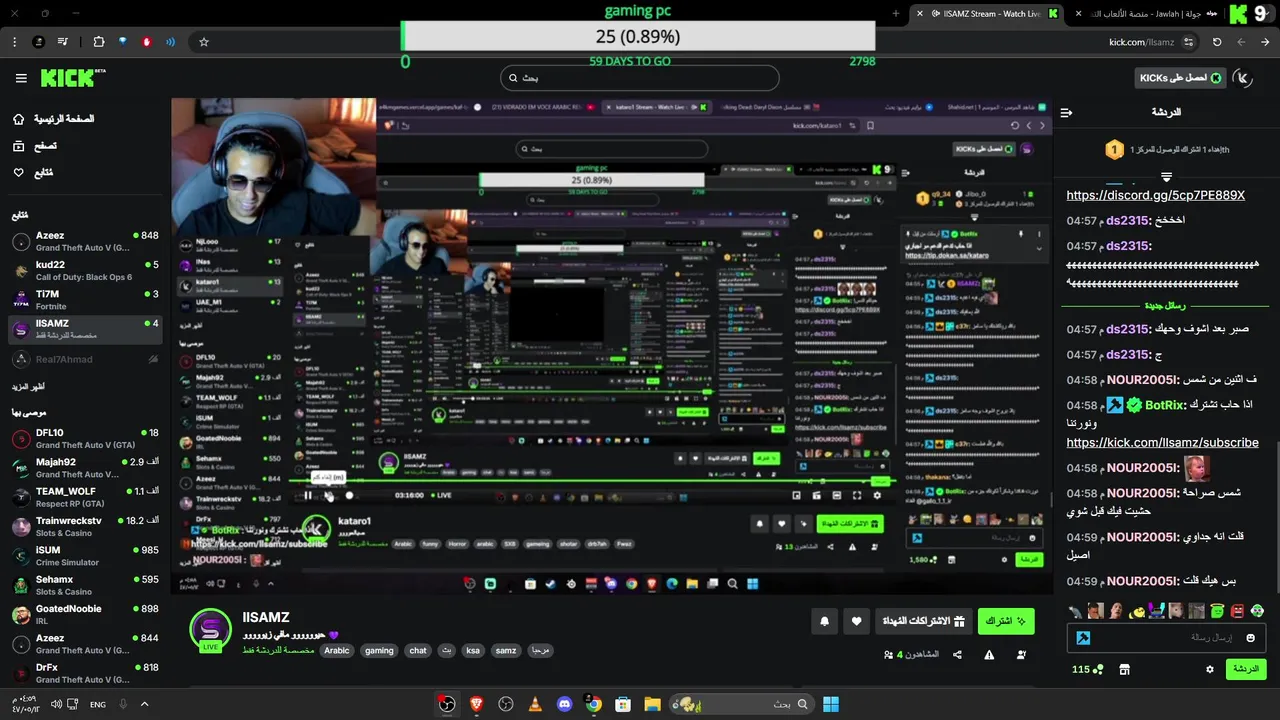Click the report warning triangle icon

[989, 655]
